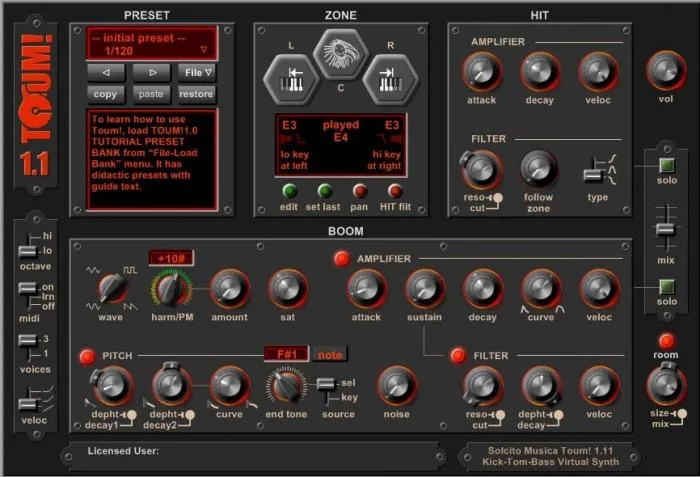The width and height of the screenshot is (700, 477).
Task: Click the restore preset button
Action: pyautogui.click(x=197, y=94)
